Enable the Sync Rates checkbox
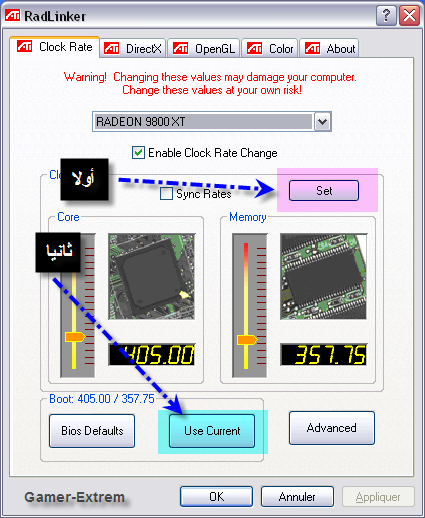 [x=166, y=194]
